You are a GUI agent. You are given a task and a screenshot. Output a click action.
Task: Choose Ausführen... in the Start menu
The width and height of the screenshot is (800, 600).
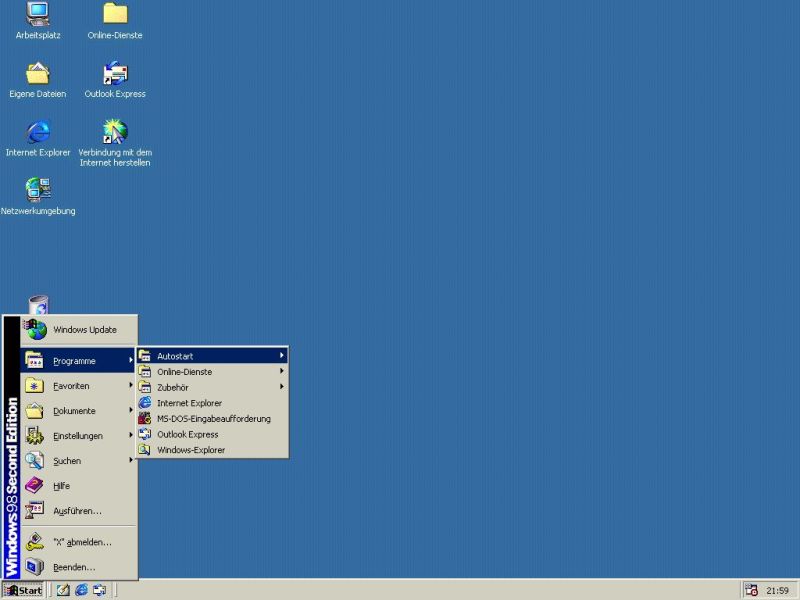coord(79,511)
